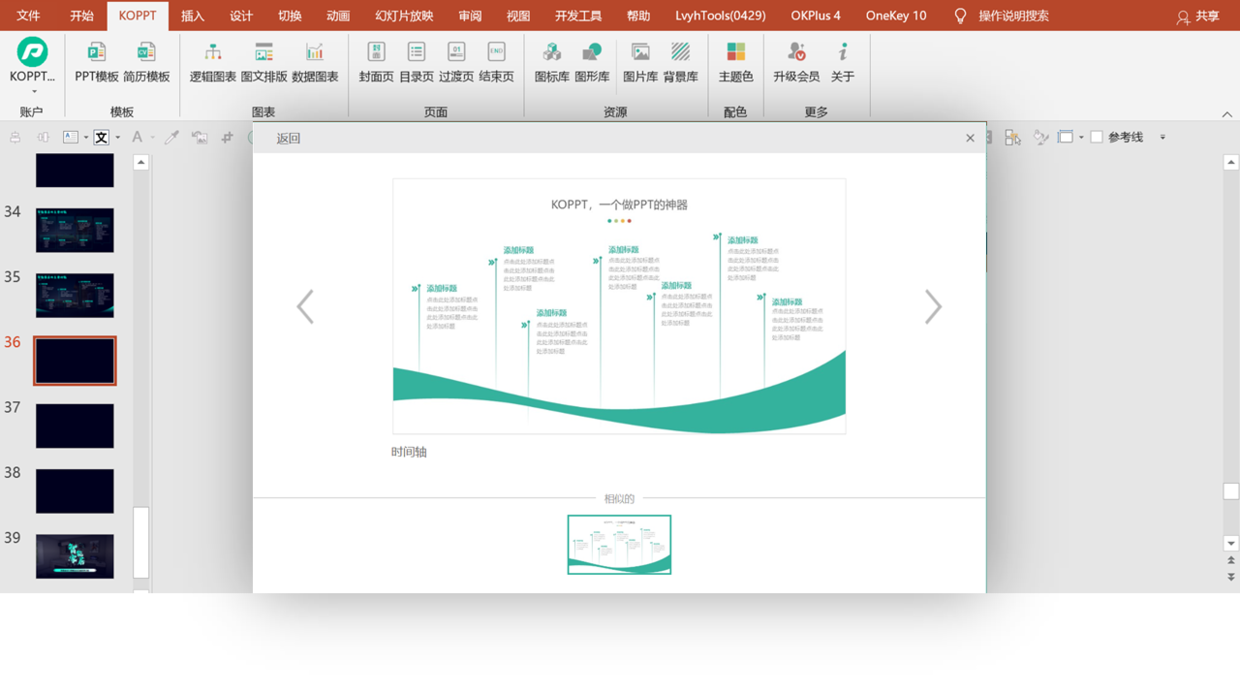Screen dimensions: 1240x695
Task: Switch to the OKPlus 4 tab
Action: tap(815, 16)
